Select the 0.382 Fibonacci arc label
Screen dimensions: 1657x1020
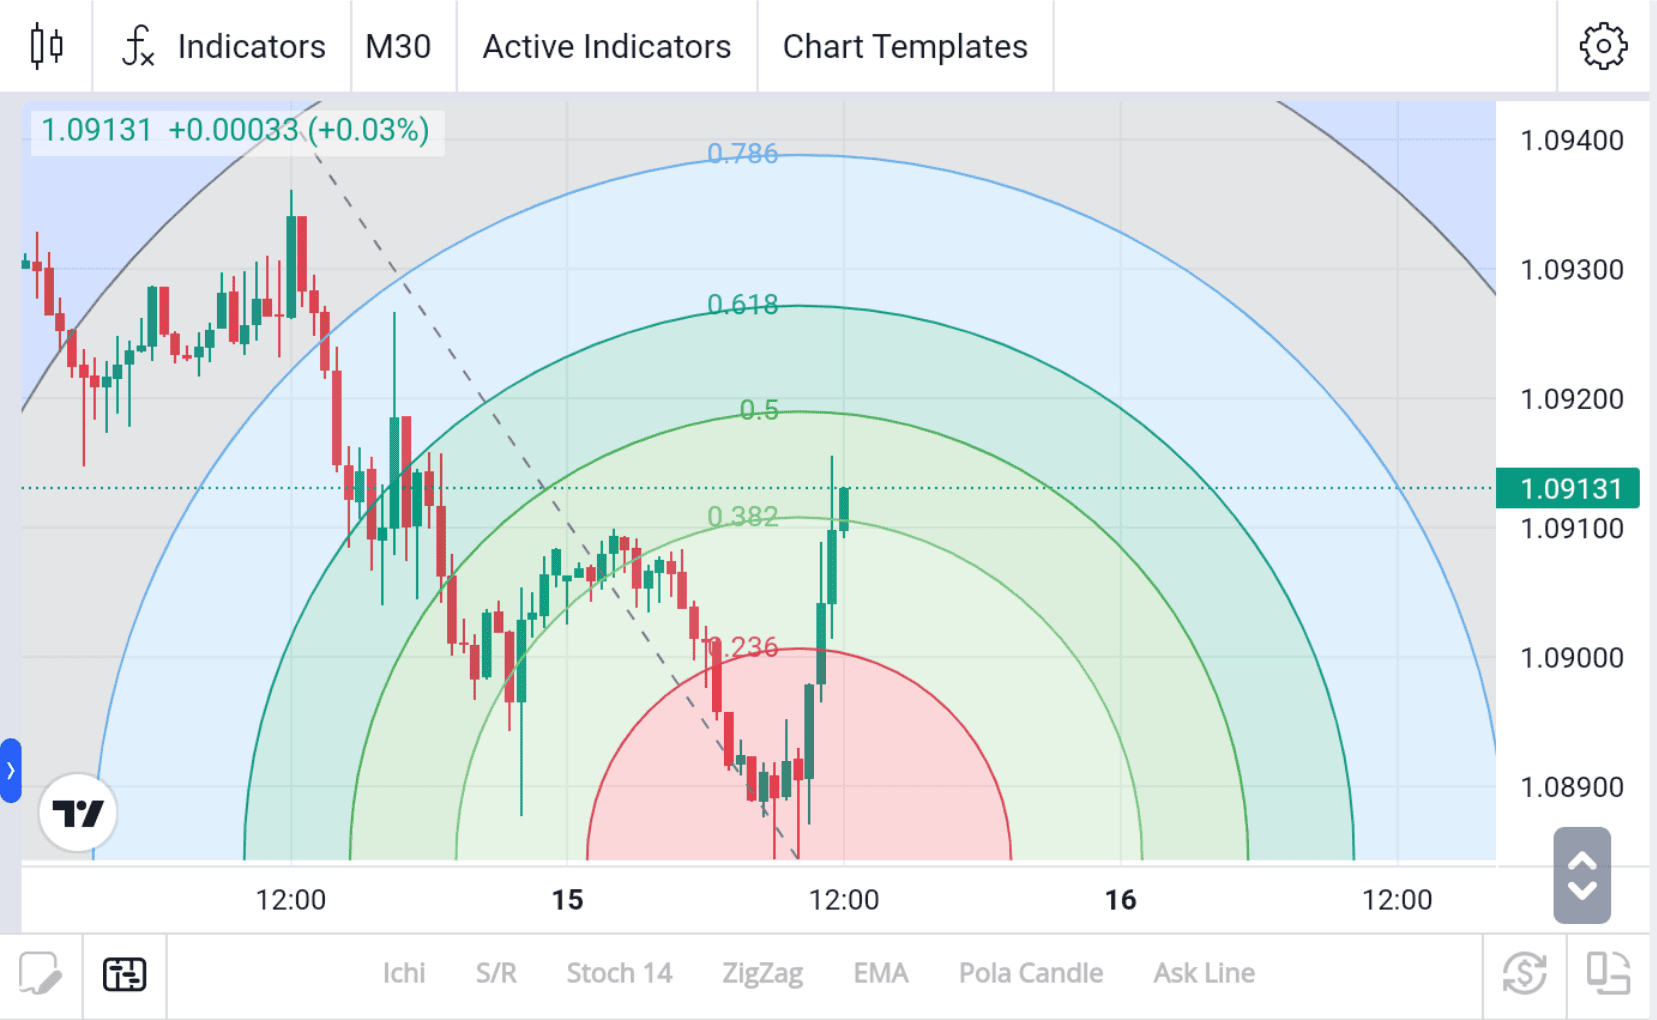(742, 516)
